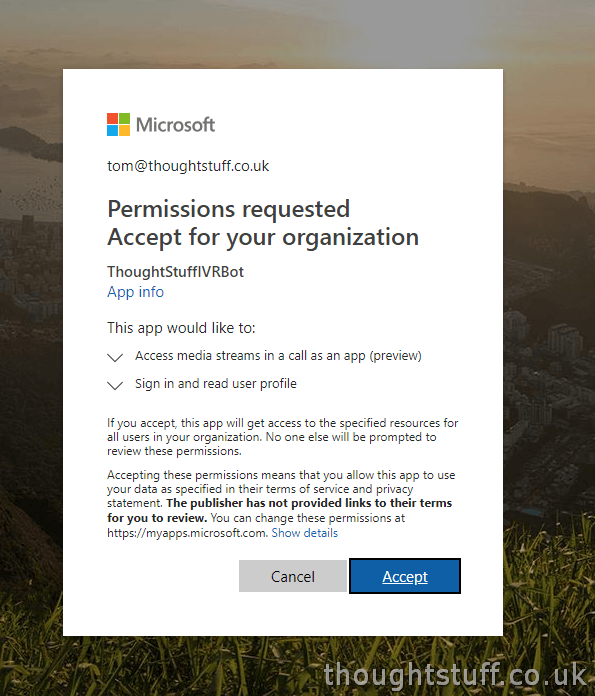
Task: Click the Accept for your organization heading
Action: pos(263,237)
